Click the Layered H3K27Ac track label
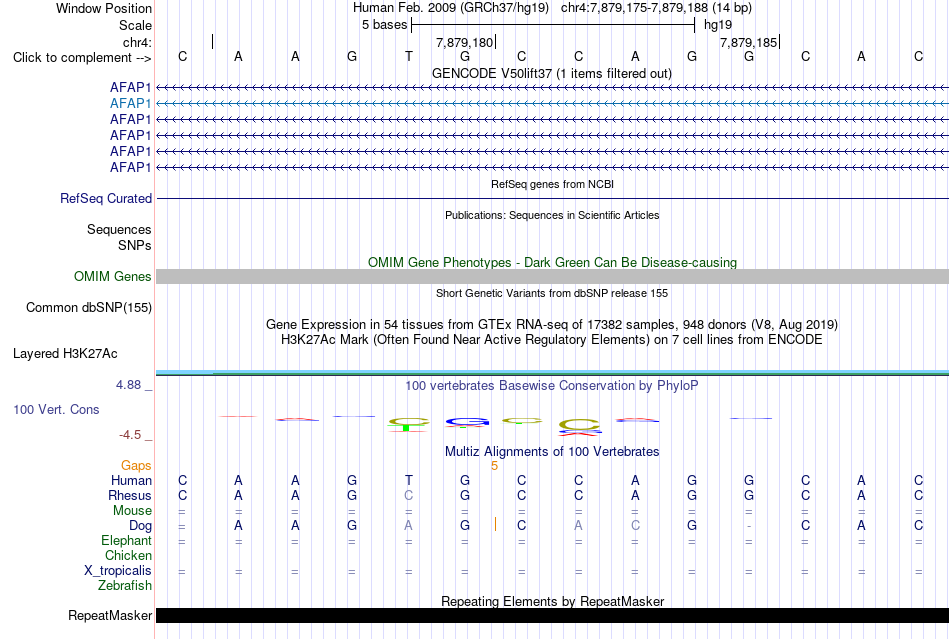 pos(65,354)
